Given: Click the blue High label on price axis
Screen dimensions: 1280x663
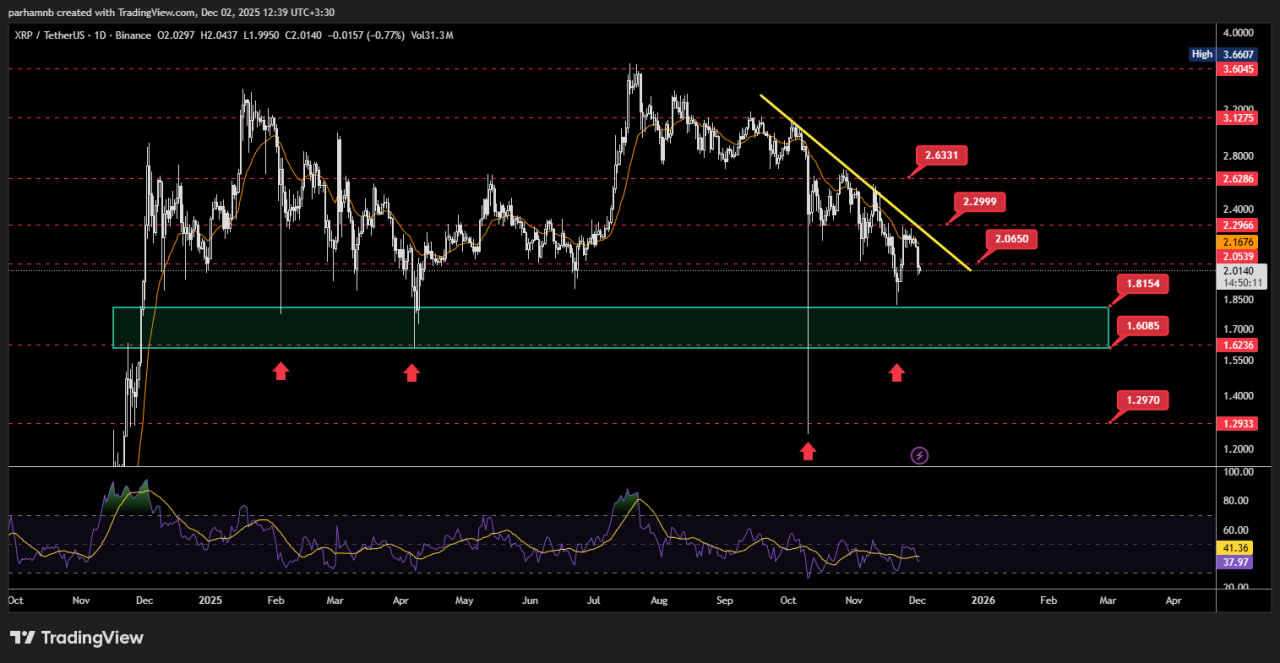Looking at the screenshot, I should pyautogui.click(x=1202, y=54).
